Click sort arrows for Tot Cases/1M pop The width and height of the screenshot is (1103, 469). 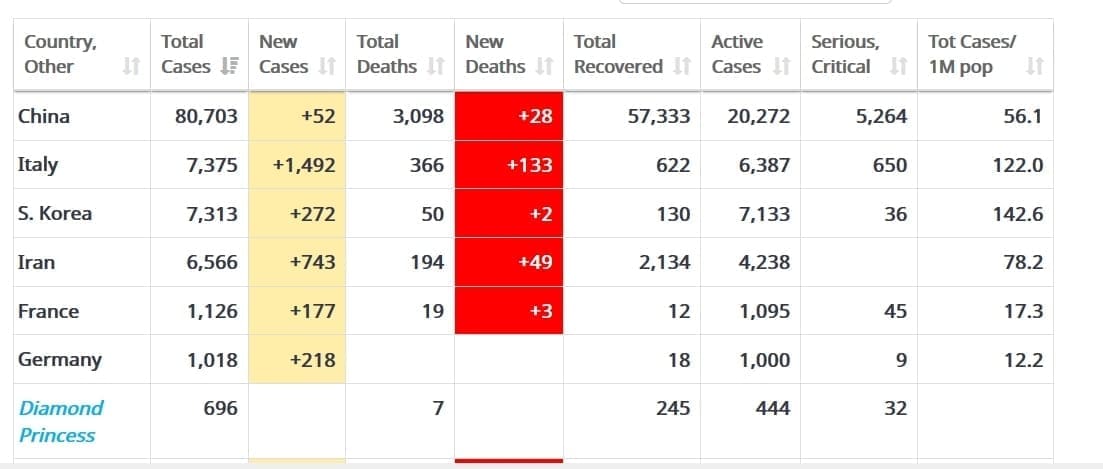[x=1035, y=67]
